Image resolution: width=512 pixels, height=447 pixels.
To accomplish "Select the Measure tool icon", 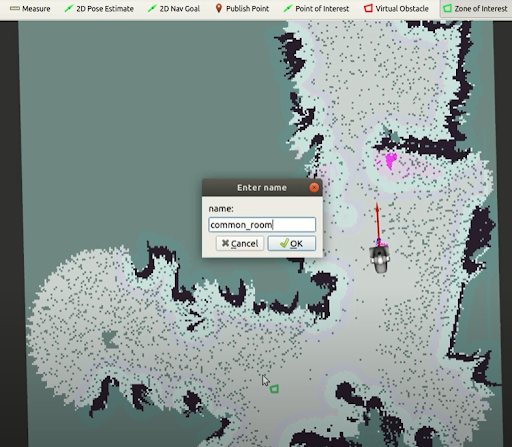I will tap(15, 9).
